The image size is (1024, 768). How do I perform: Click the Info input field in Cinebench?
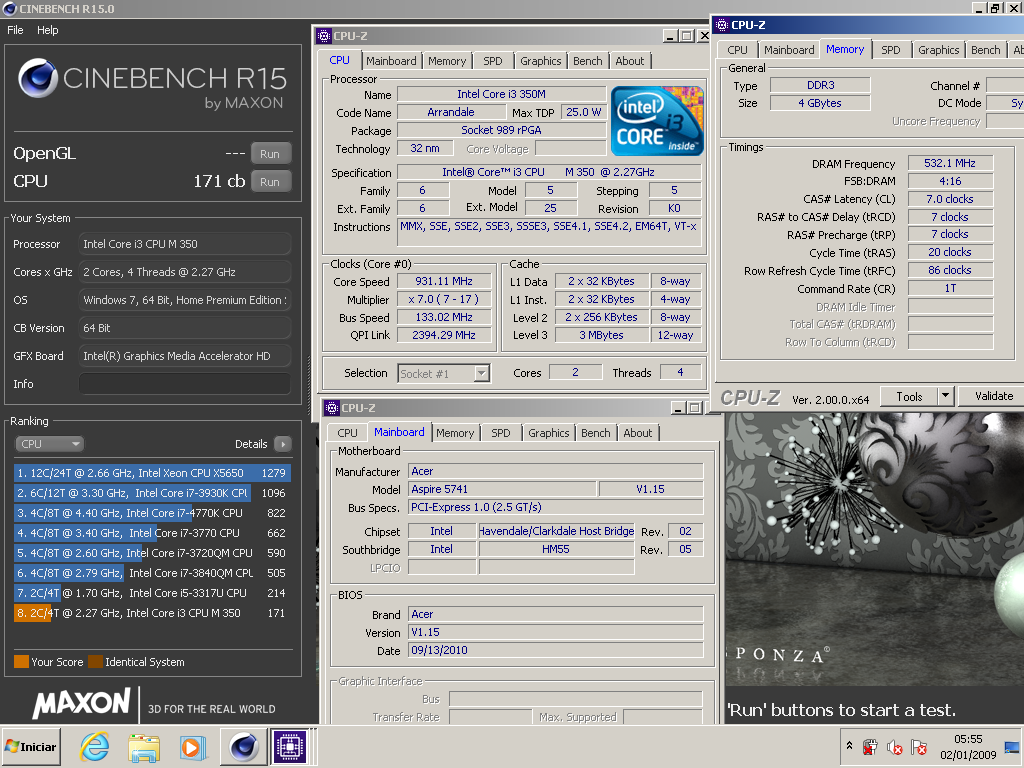click(185, 384)
